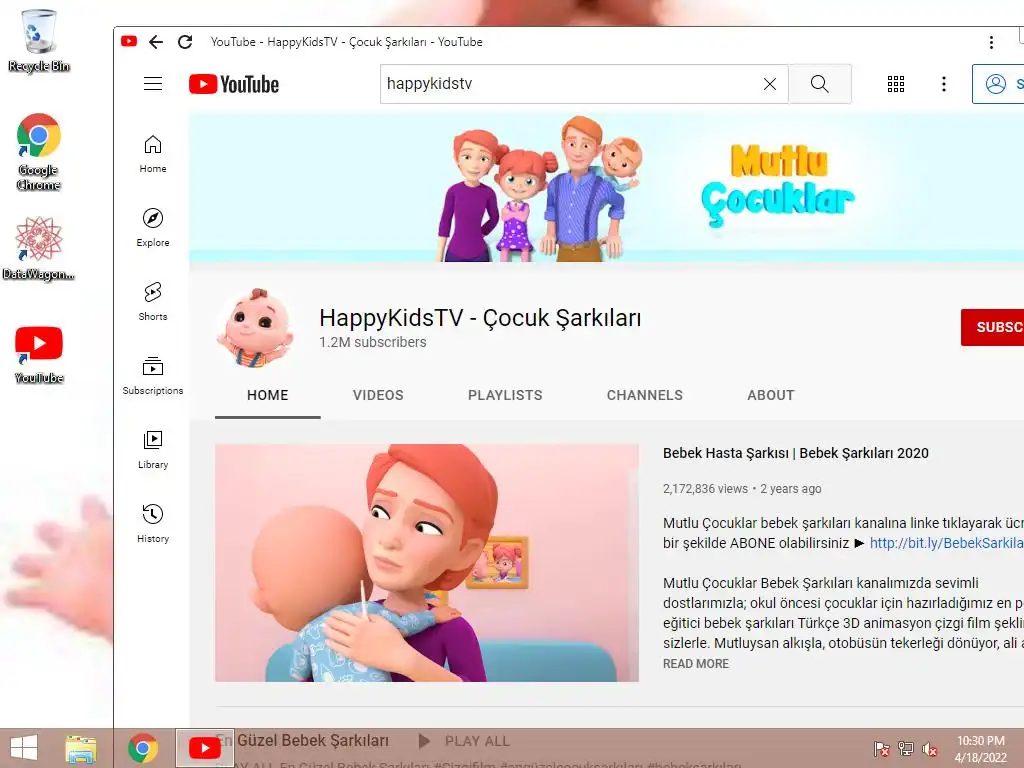Click PLAY ALL for the playlist
The height and width of the screenshot is (768, 1024).
point(464,741)
